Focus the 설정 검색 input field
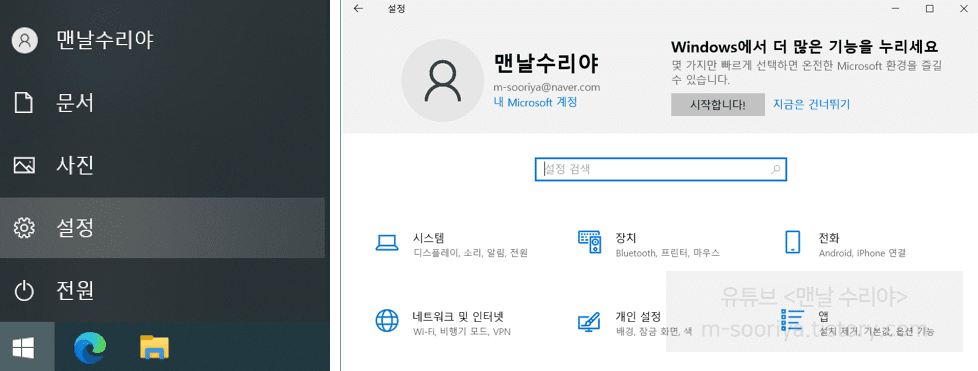Viewport: 978px width, 371px height. (x=661, y=169)
